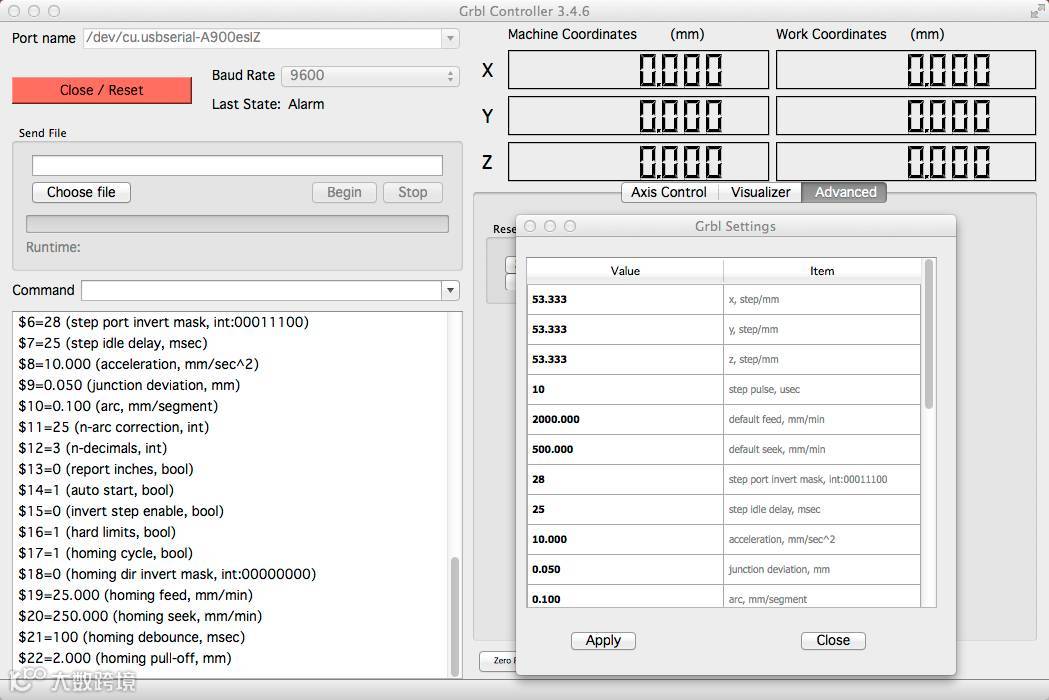The image size is (1049, 700).
Task: Click log line '$8=10.000 (acceleration, mm/sec^2)'
Action: 138,364
